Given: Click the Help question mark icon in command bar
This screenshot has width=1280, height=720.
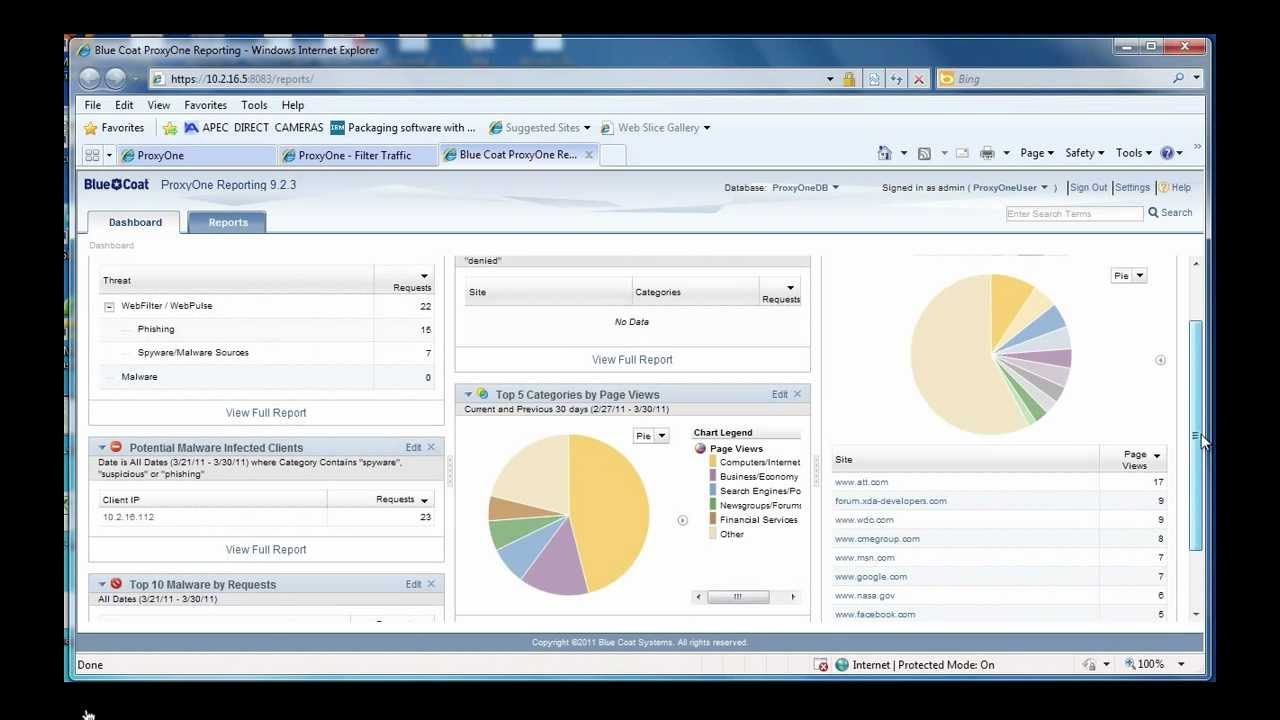Looking at the screenshot, I should click(1167, 153).
